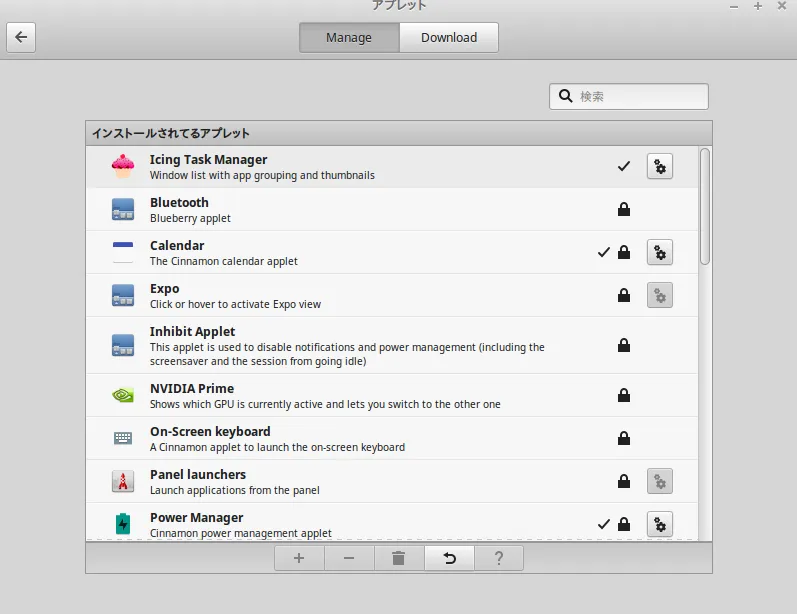Click the lock on On-Screen keyboard row
797x614 pixels.
624,438
